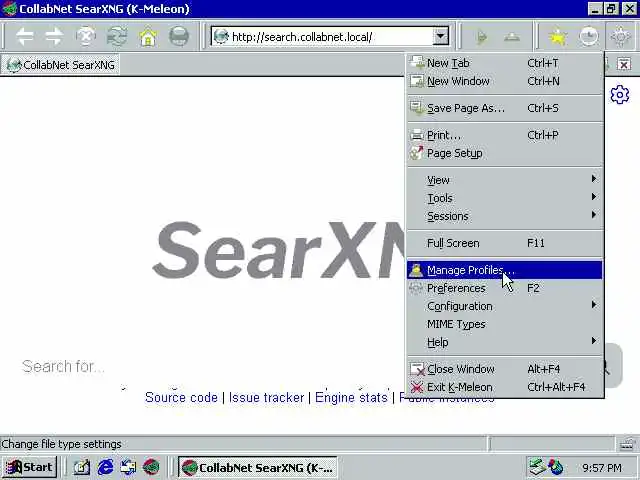Expand the Sessions submenu

[x=505, y=216]
